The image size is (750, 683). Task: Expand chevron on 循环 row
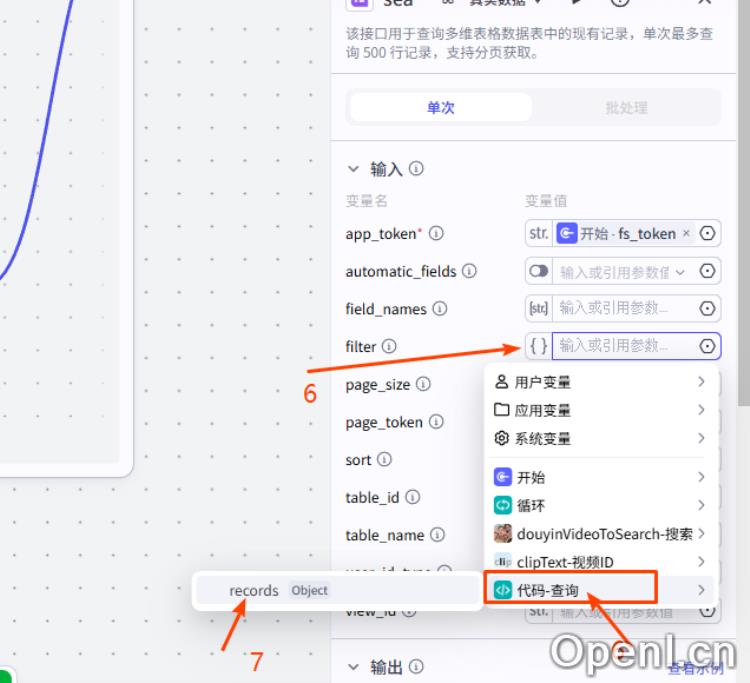pyautogui.click(x=701, y=505)
